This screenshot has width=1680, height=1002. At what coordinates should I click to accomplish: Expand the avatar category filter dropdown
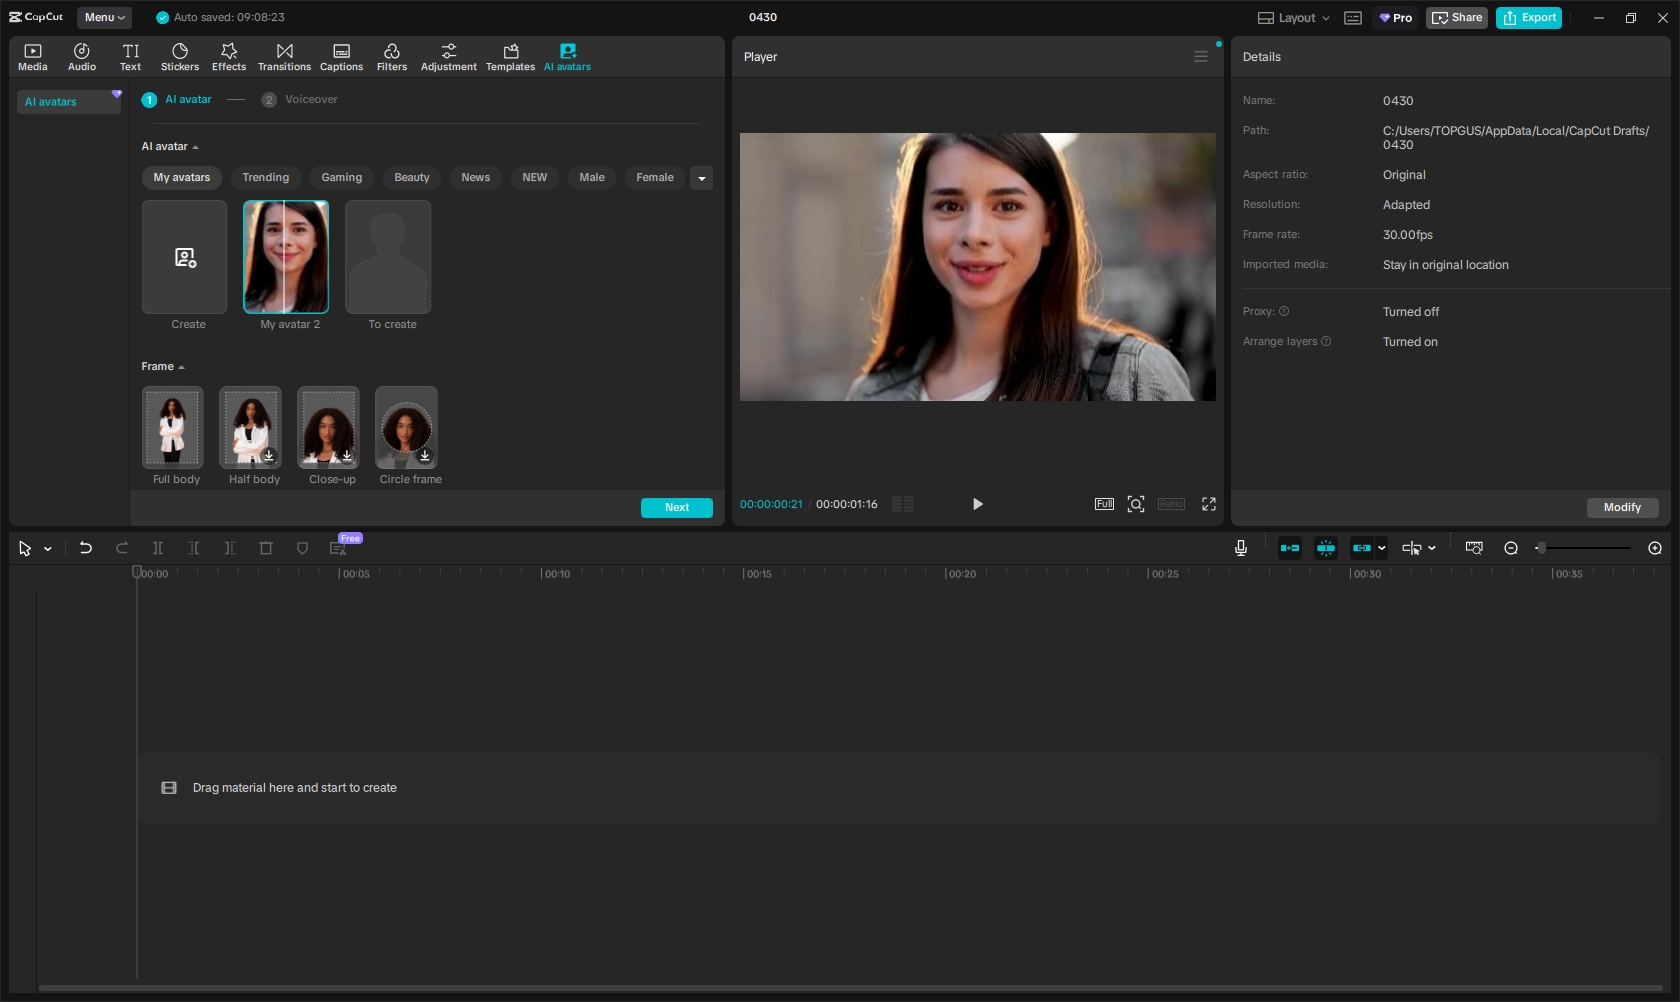(x=702, y=178)
